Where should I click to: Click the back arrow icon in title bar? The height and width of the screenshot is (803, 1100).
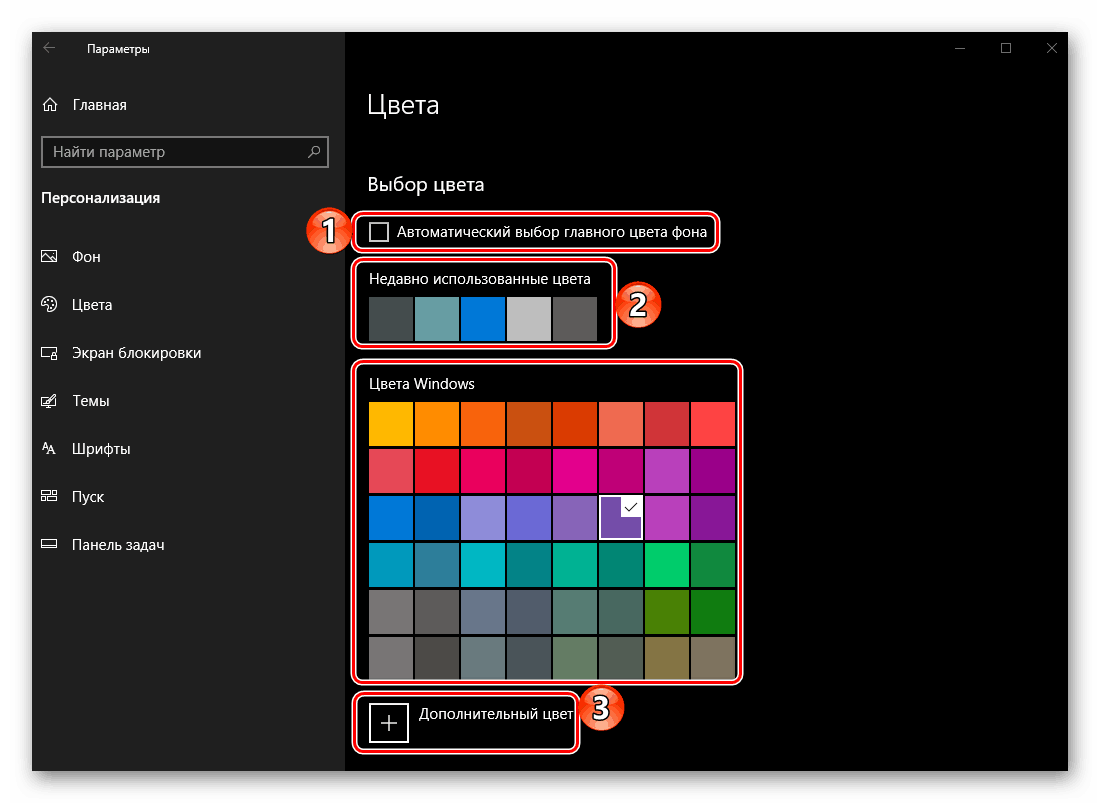[49, 48]
